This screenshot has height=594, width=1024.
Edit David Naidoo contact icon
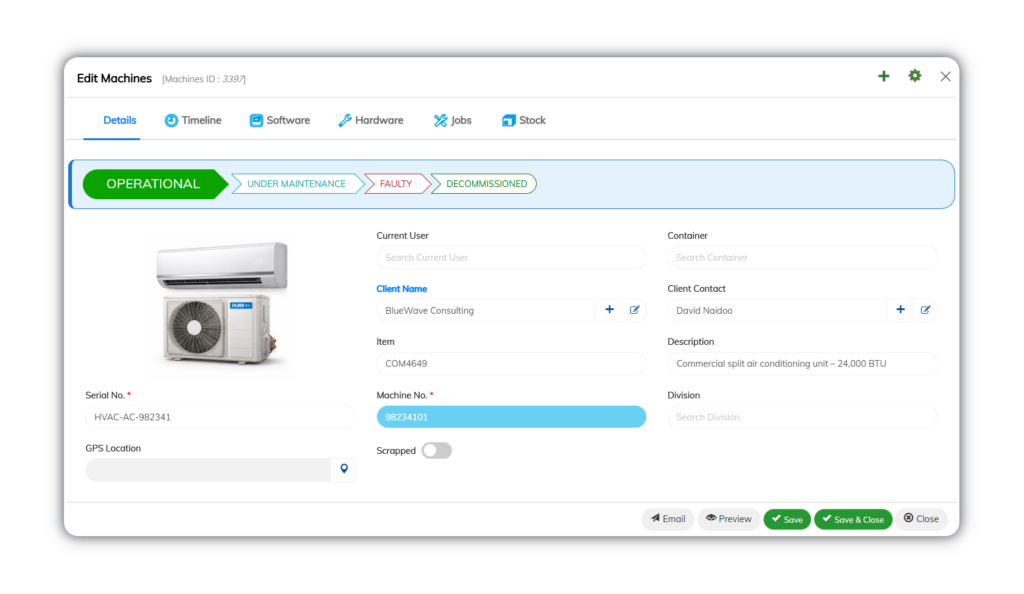(x=925, y=310)
